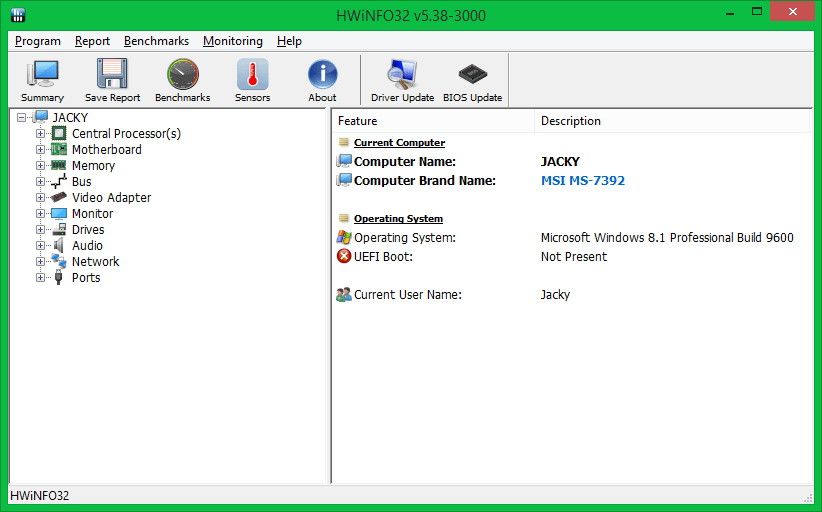The image size is (822, 512).
Task: Open the Help menu
Action: click(289, 41)
